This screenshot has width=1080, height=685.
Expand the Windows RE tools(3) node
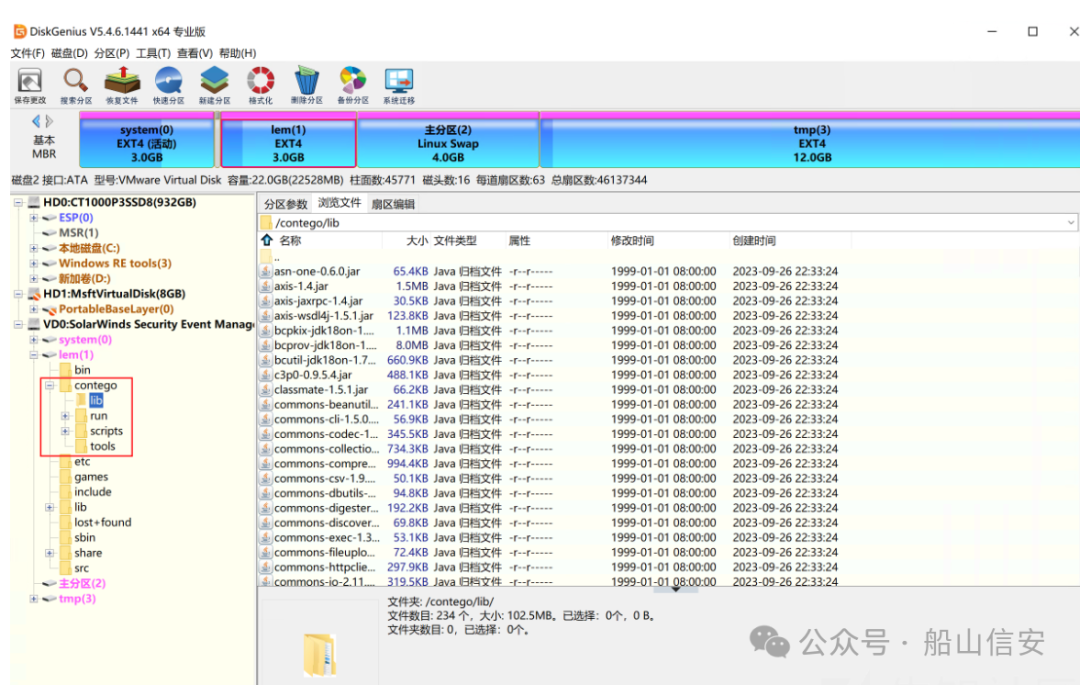(34, 263)
